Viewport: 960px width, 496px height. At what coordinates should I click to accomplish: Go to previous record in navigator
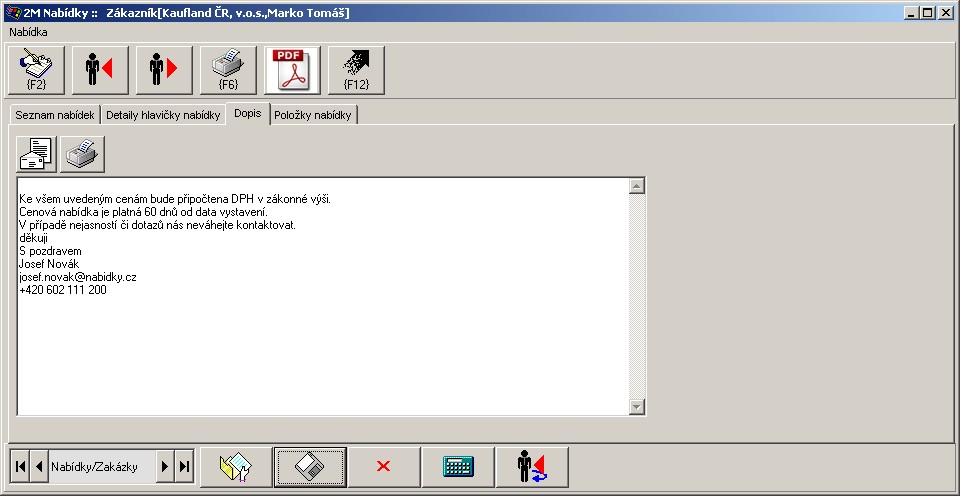39,467
